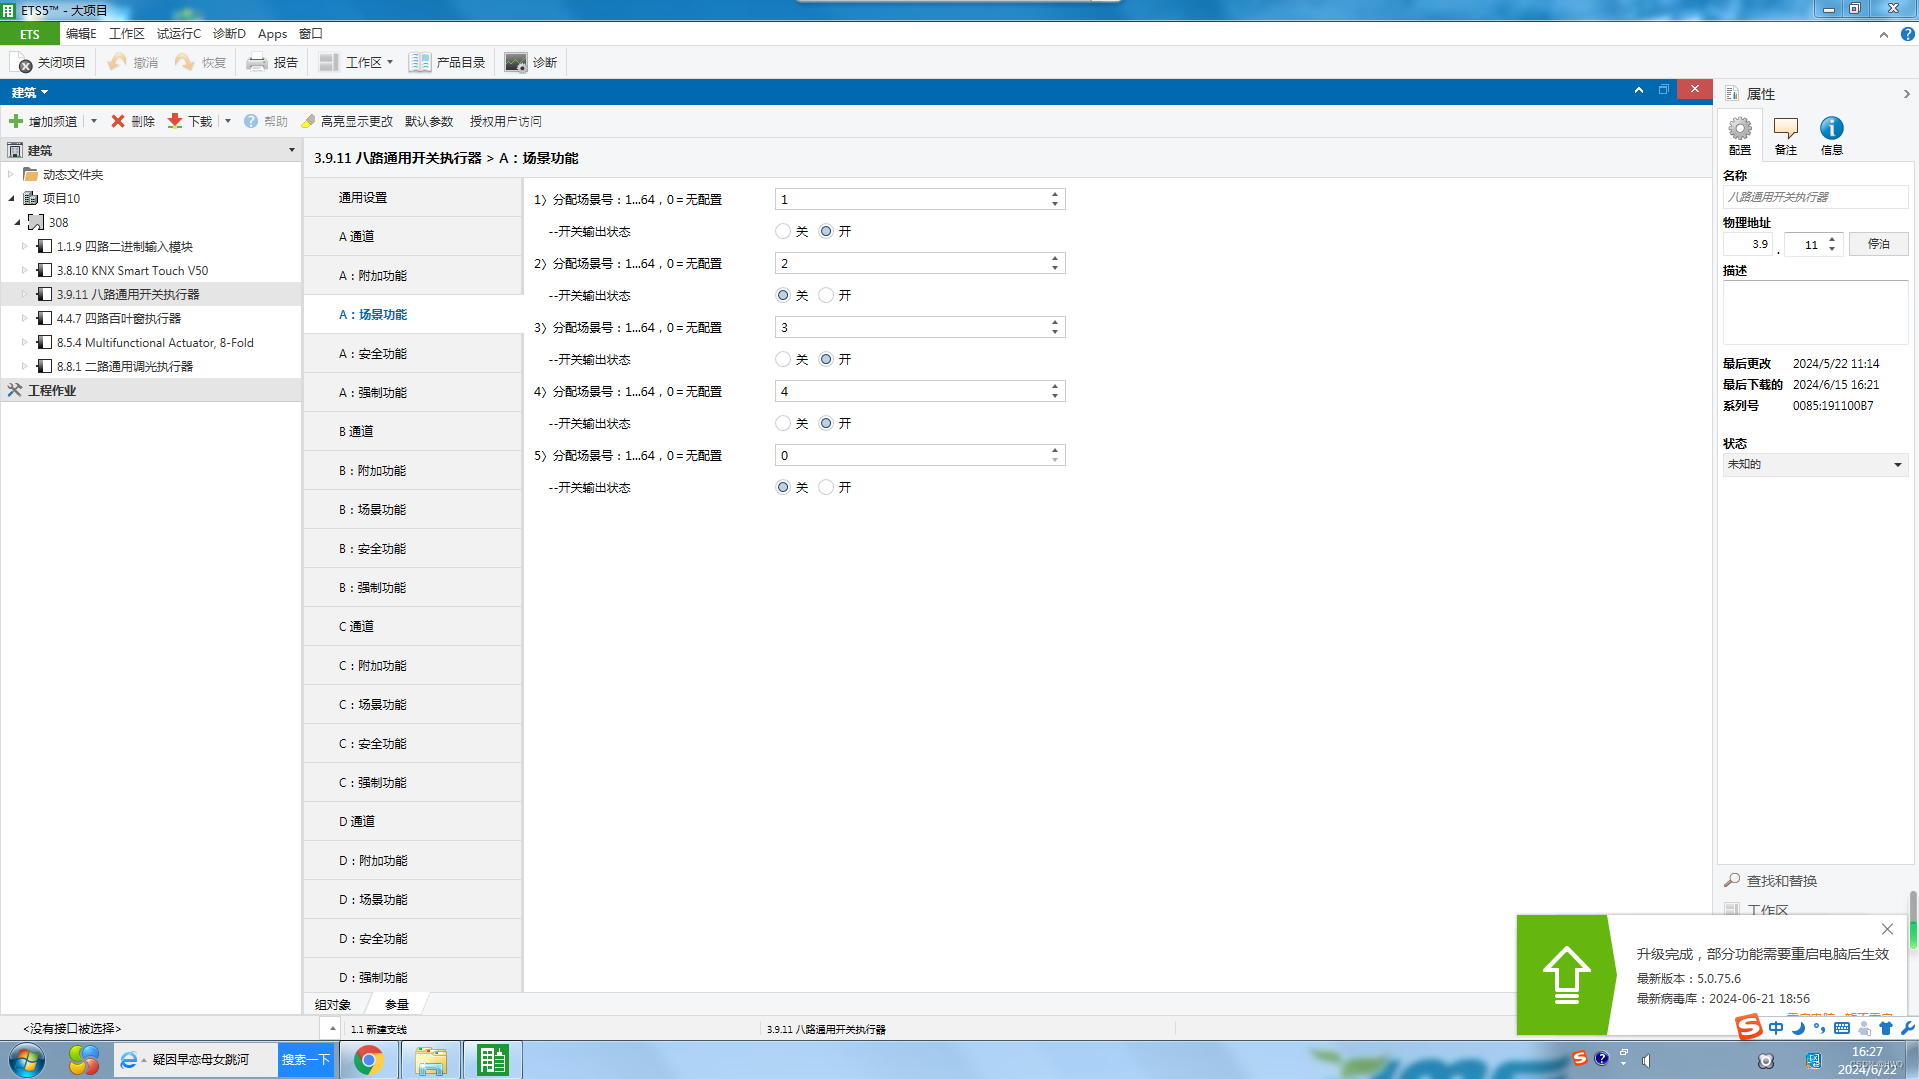Expand 4.4.7 四路百叶窗执行器 node
Screen dimensions: 1919x1079
25,318
